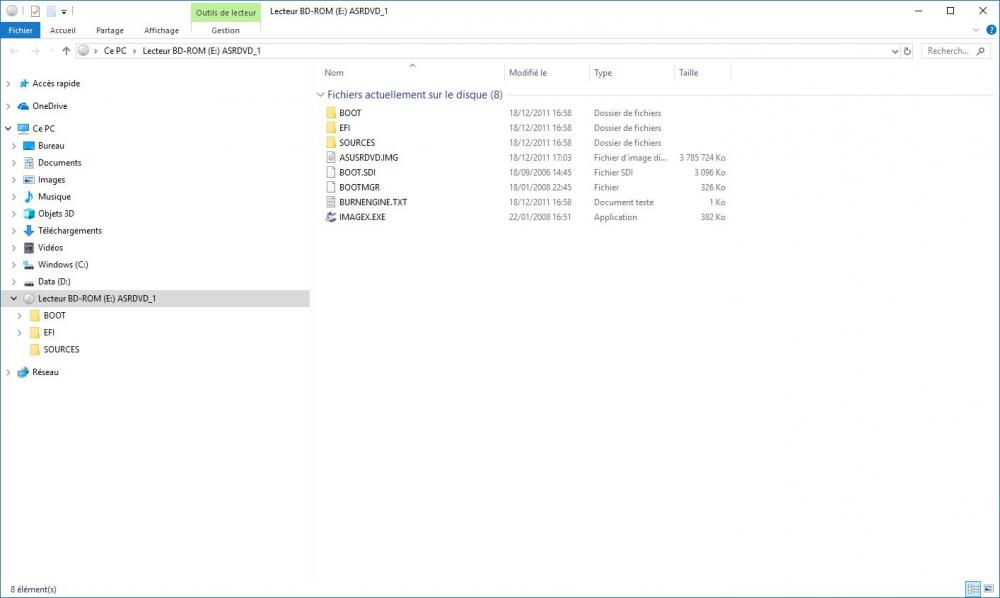Select the BURNENGINE.TXT text document icon
Image resolution: width=1000 pixels, height=598 pixels.
(332, 202)
